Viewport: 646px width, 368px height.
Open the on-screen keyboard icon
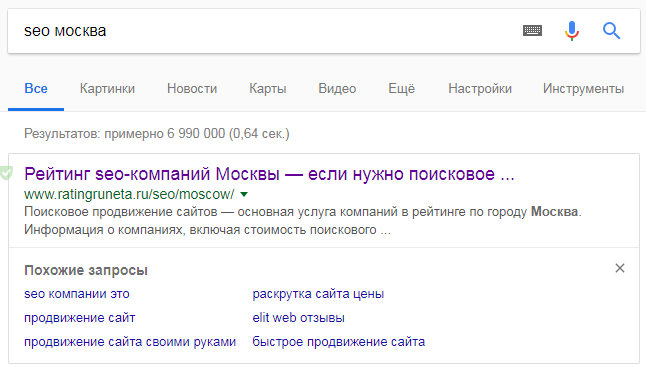[532, 30]
